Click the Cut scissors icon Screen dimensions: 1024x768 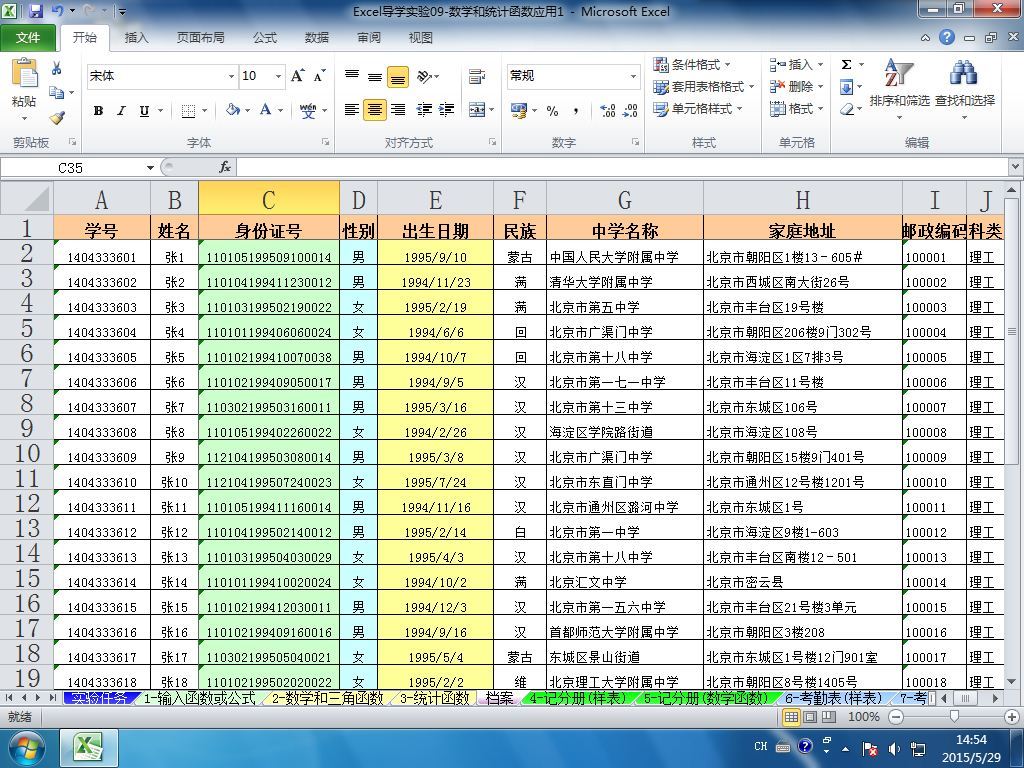[x=57, y=68]
